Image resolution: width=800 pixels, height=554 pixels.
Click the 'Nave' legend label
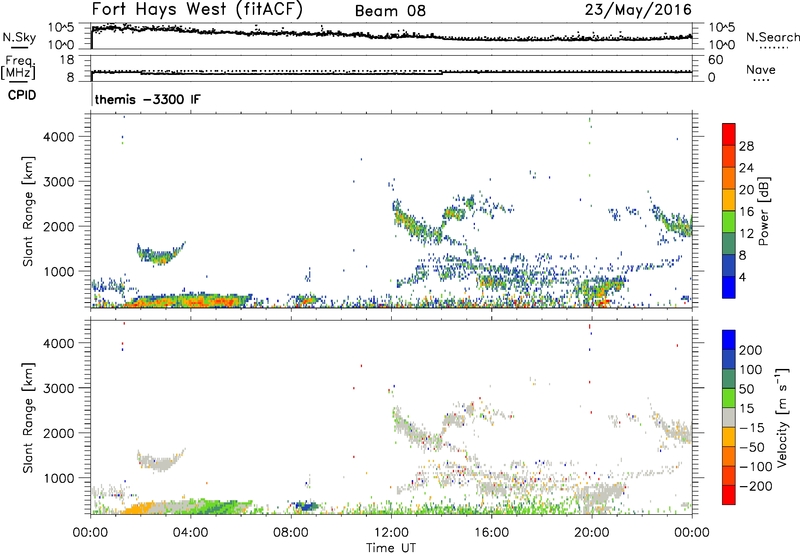(761, 69)
